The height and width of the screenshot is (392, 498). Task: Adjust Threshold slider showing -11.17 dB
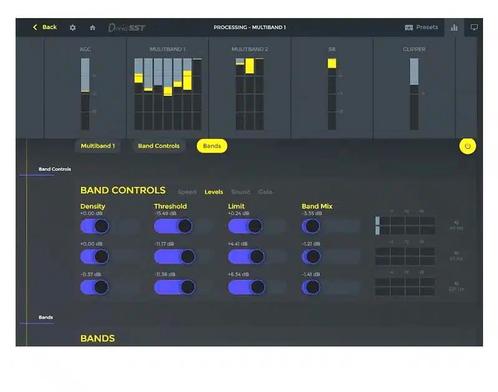[183, 257]
